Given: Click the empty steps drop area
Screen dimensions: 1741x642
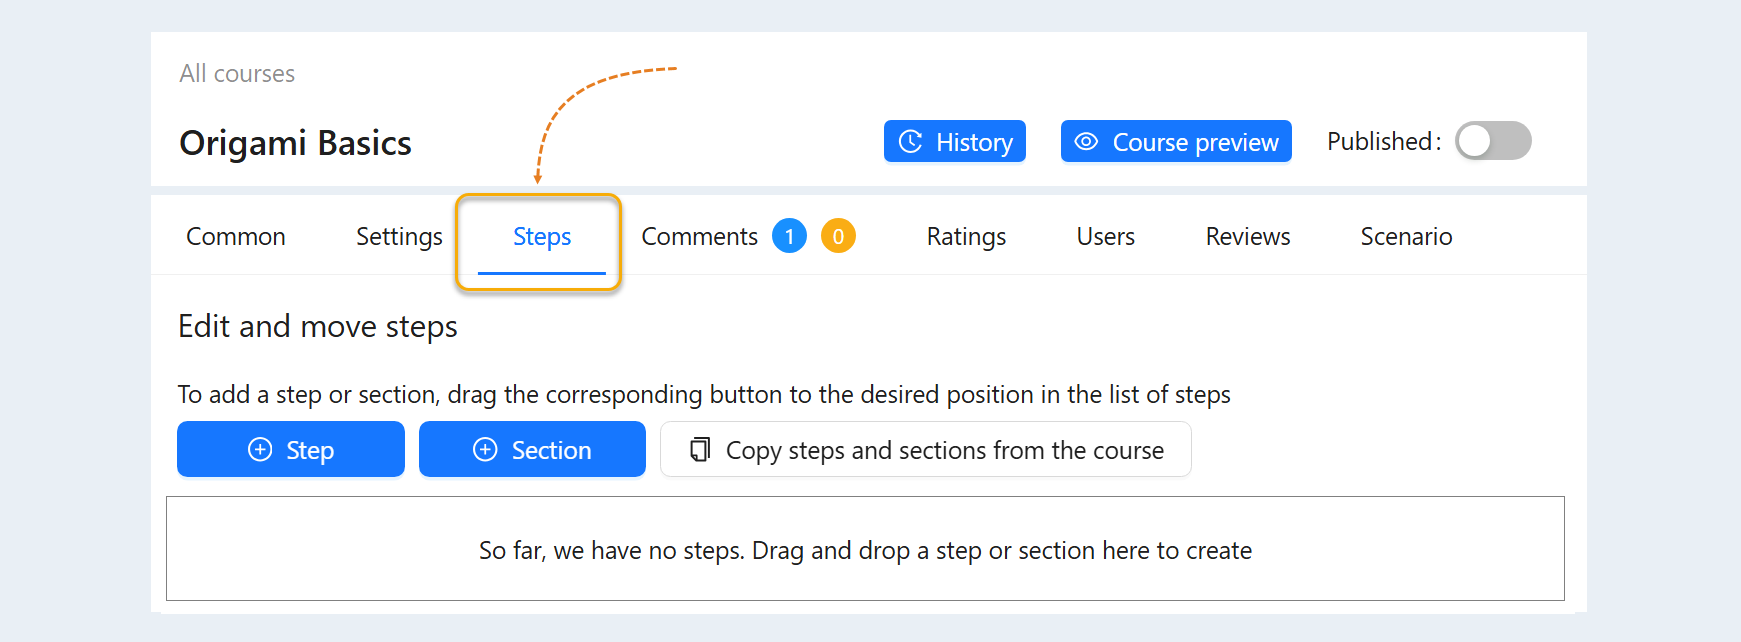Looking at the screenshot, I should tap(865, 549).
